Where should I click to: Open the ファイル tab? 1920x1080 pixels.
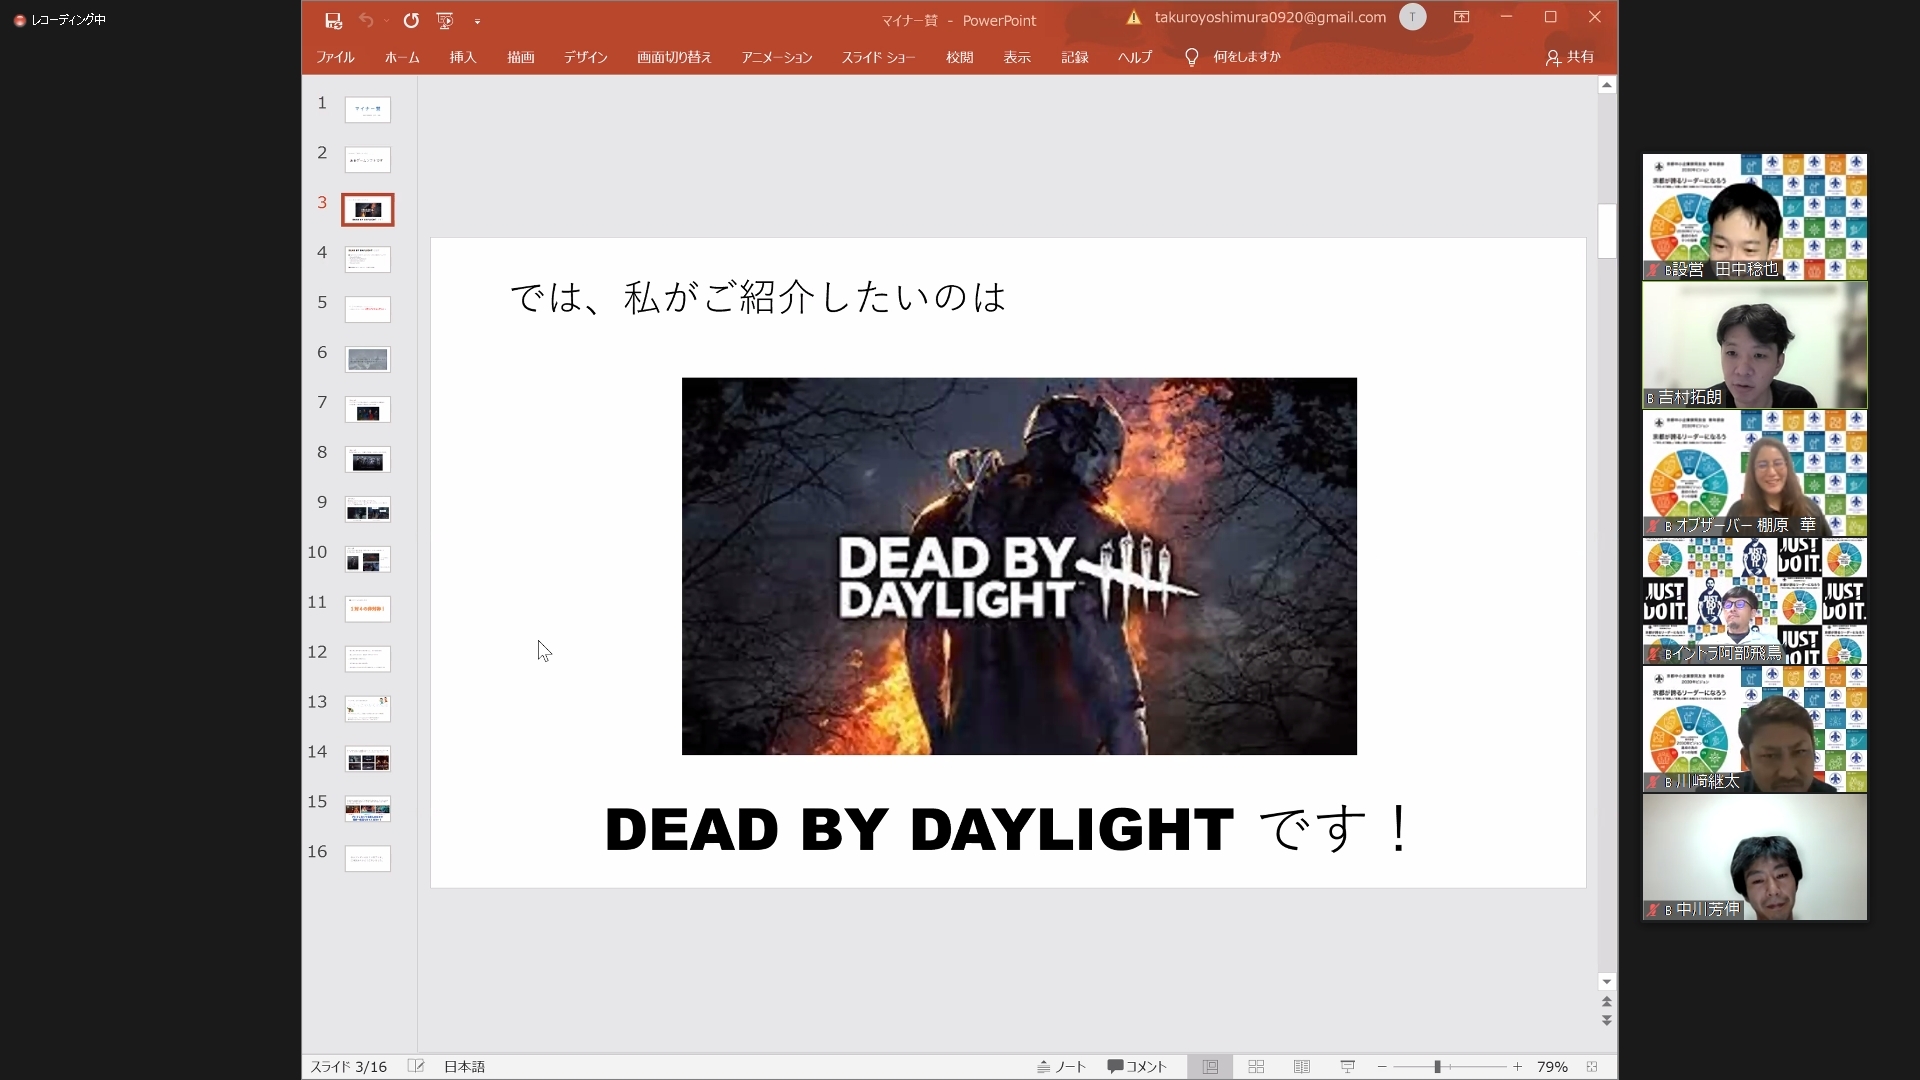click(335, 57)
